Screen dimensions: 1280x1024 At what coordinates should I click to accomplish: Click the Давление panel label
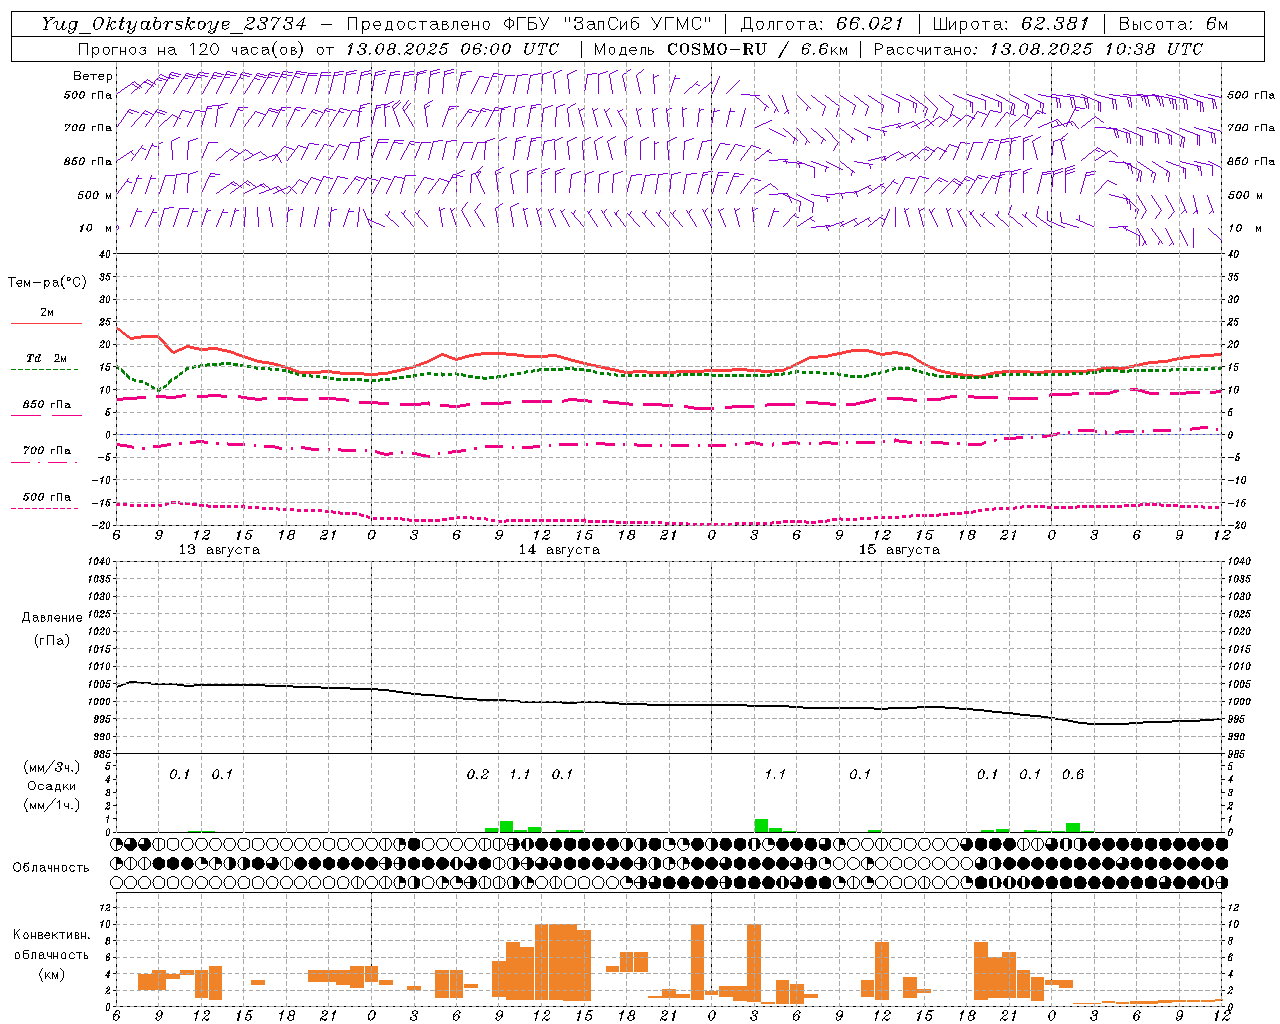pyautogui.click(x=51, y=618)
